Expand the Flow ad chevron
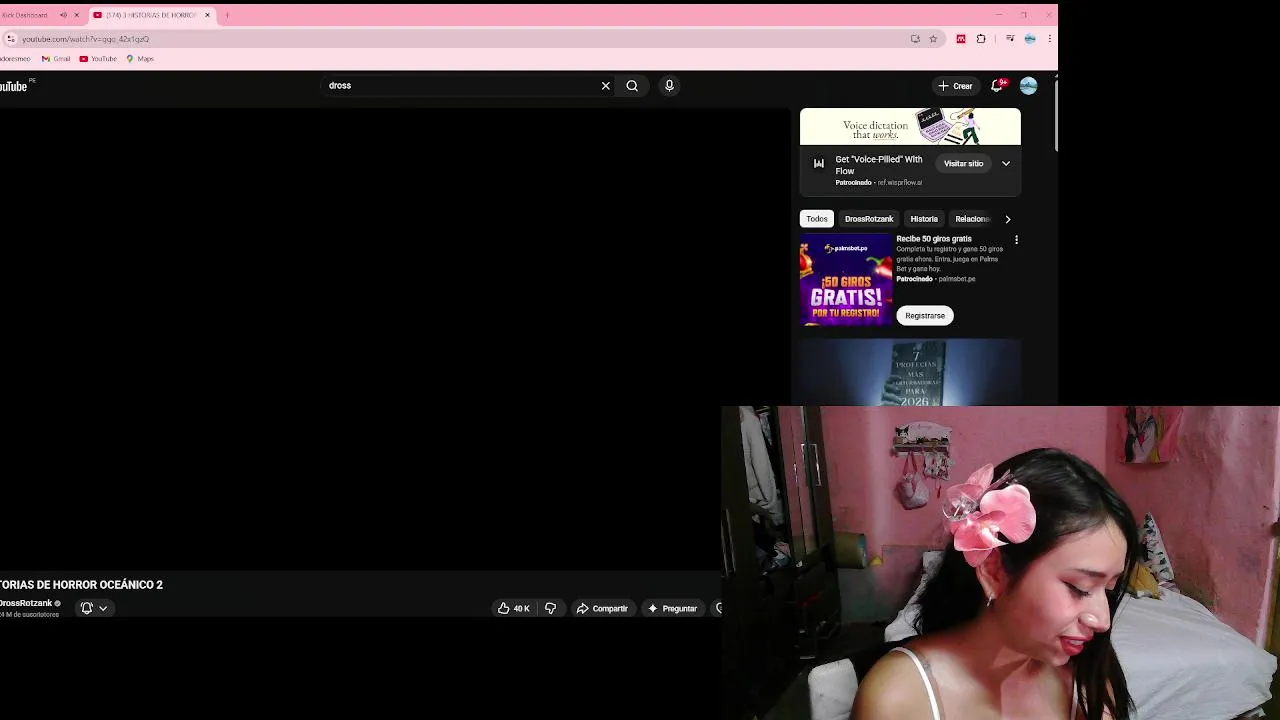 point(1006,164)
